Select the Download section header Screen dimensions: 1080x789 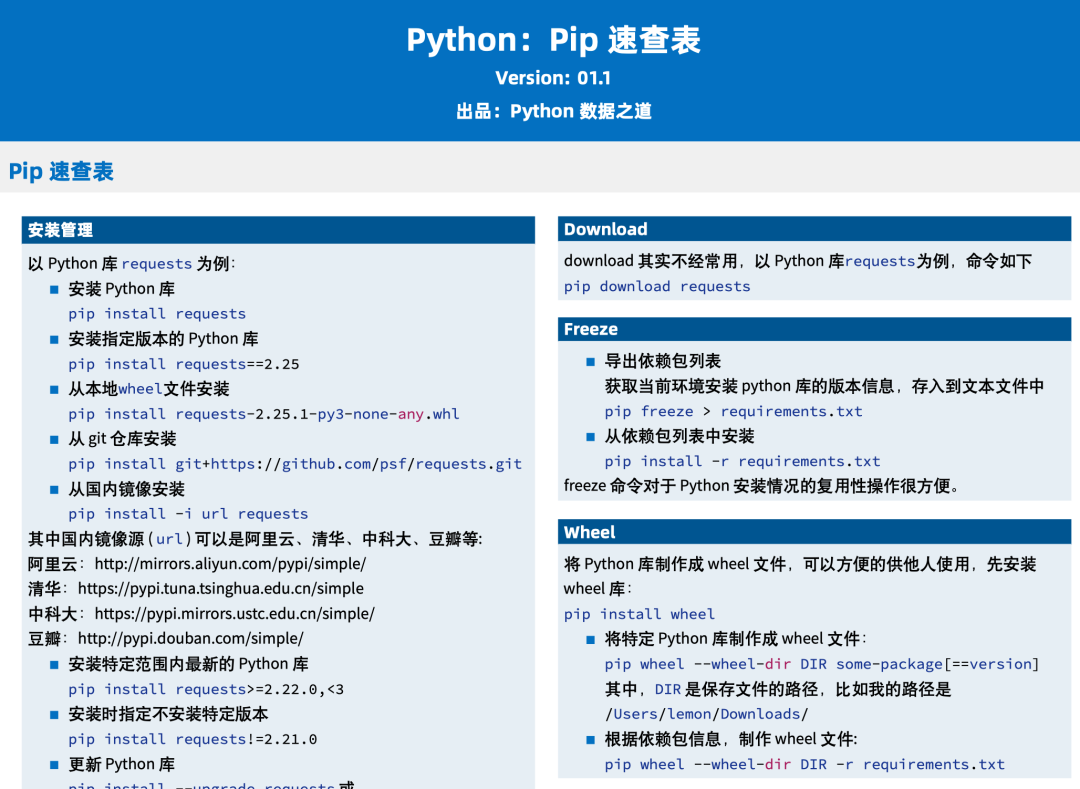(605, 229)
